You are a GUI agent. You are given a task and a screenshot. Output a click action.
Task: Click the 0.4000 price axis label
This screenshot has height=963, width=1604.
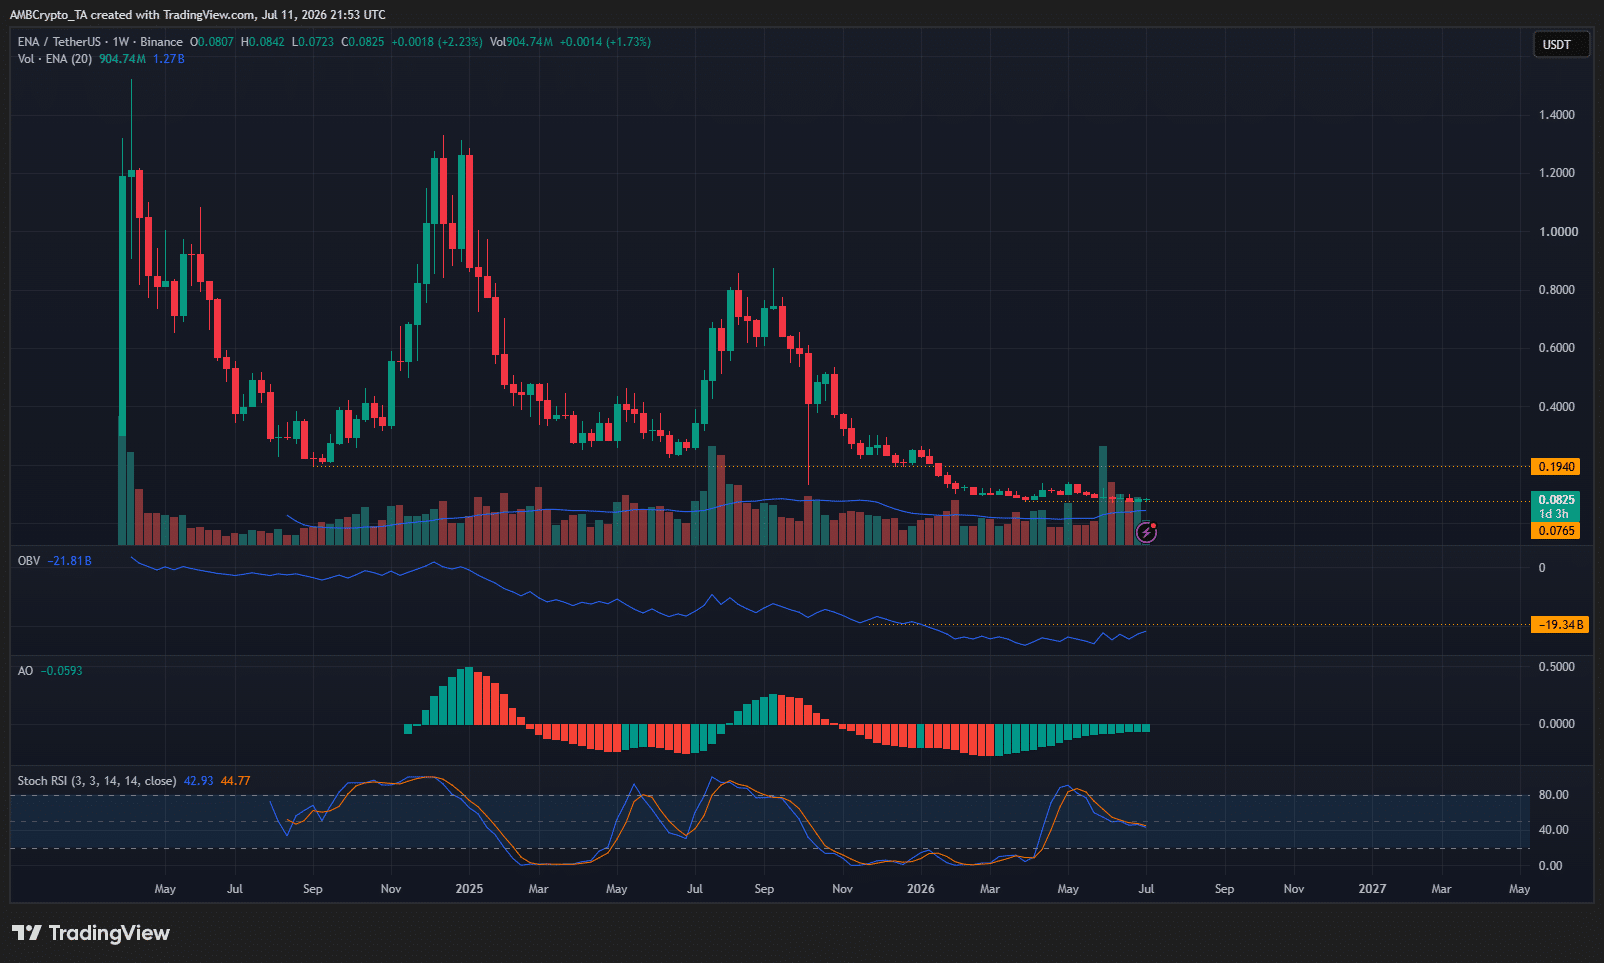(x=1557, y=407)
